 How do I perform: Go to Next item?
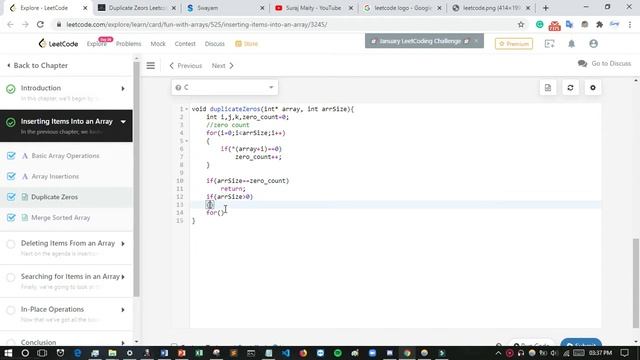coord(223,66)
